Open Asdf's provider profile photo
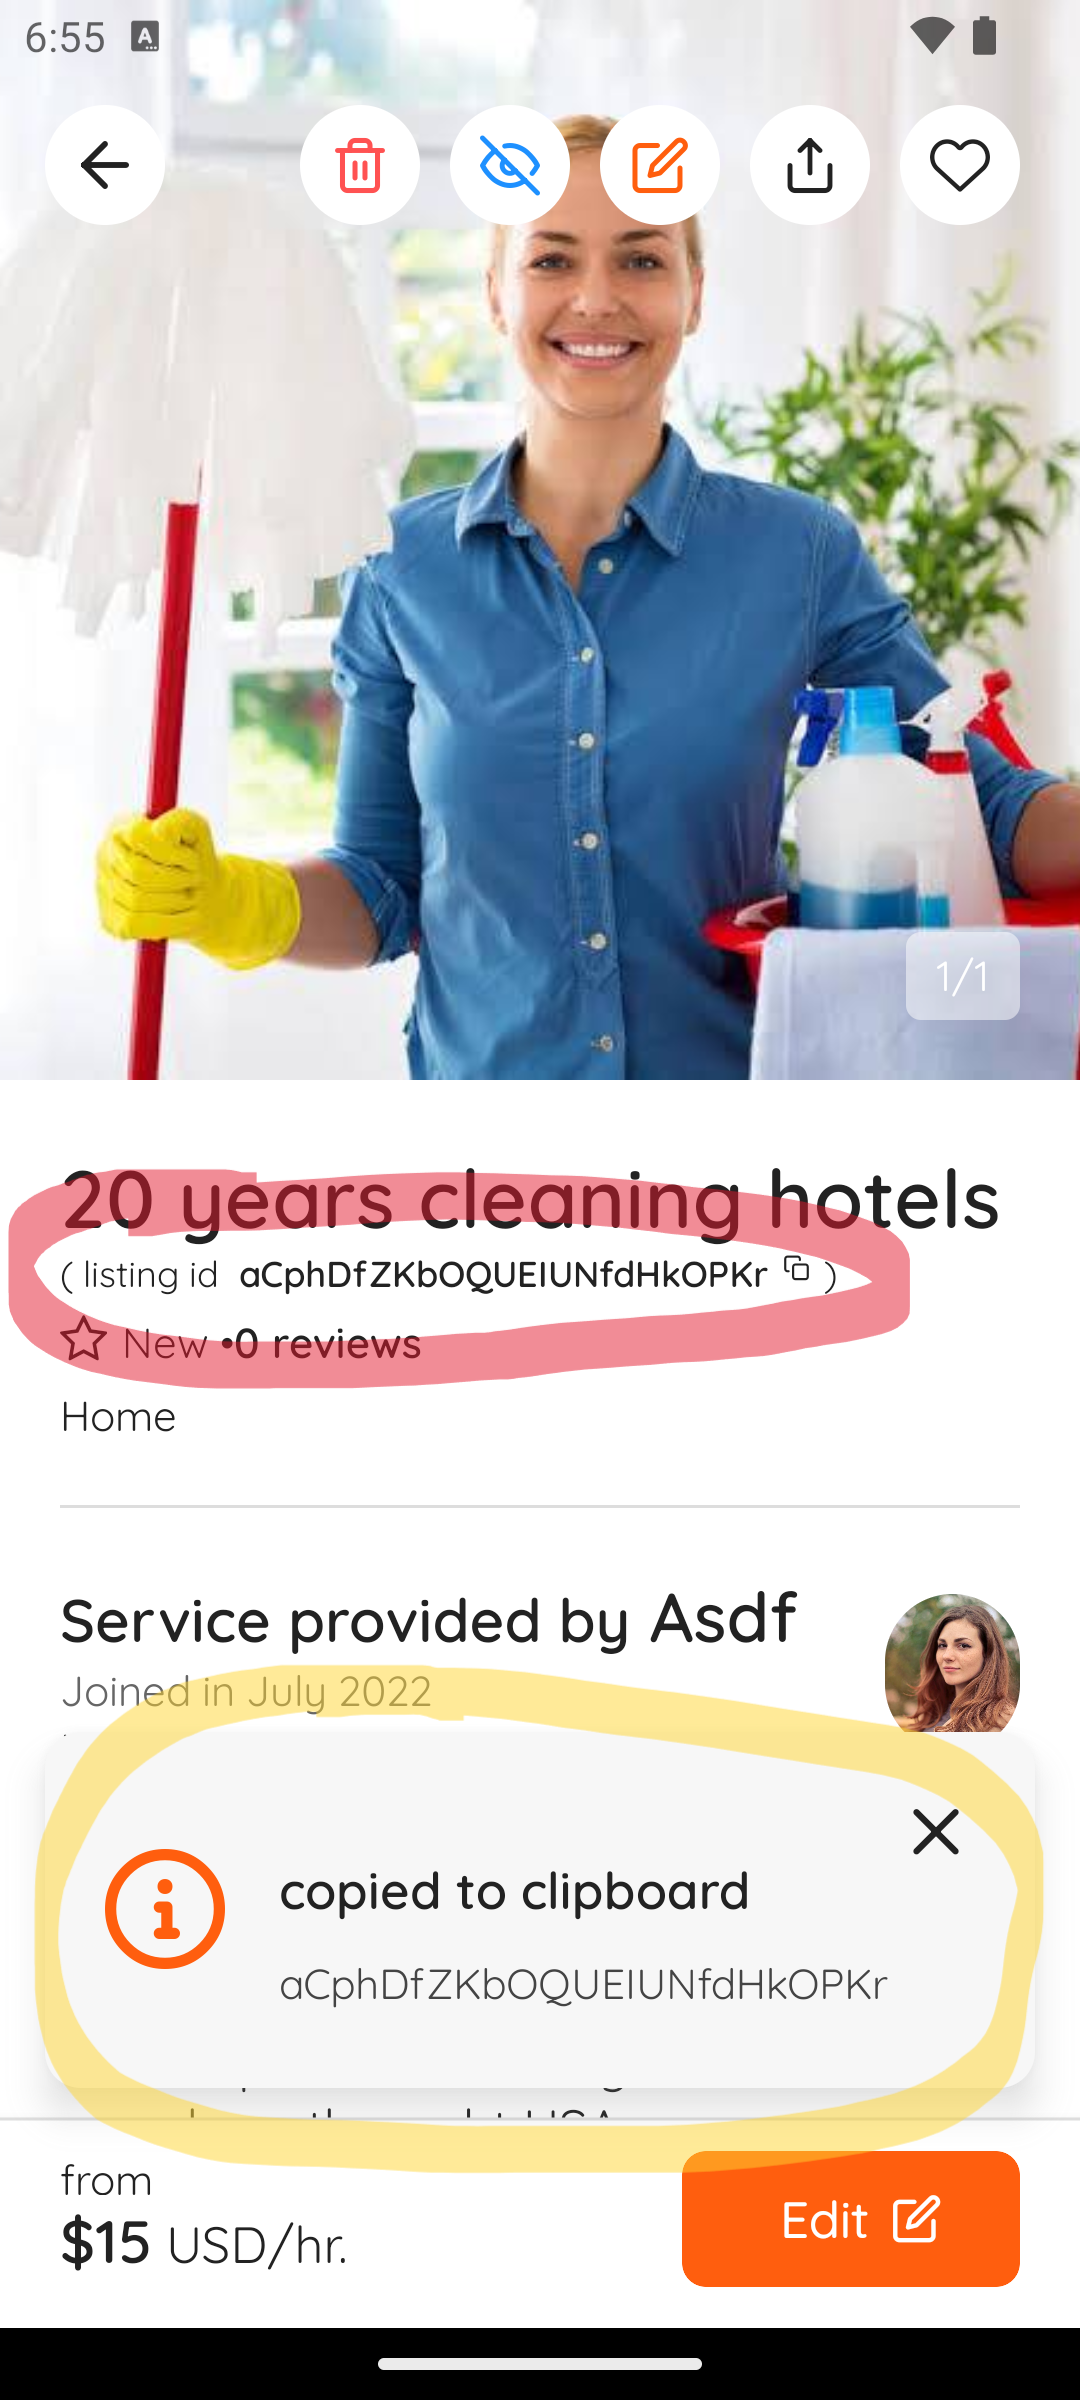This screenshot has width=1080, height=2400. pos(952,1663)
